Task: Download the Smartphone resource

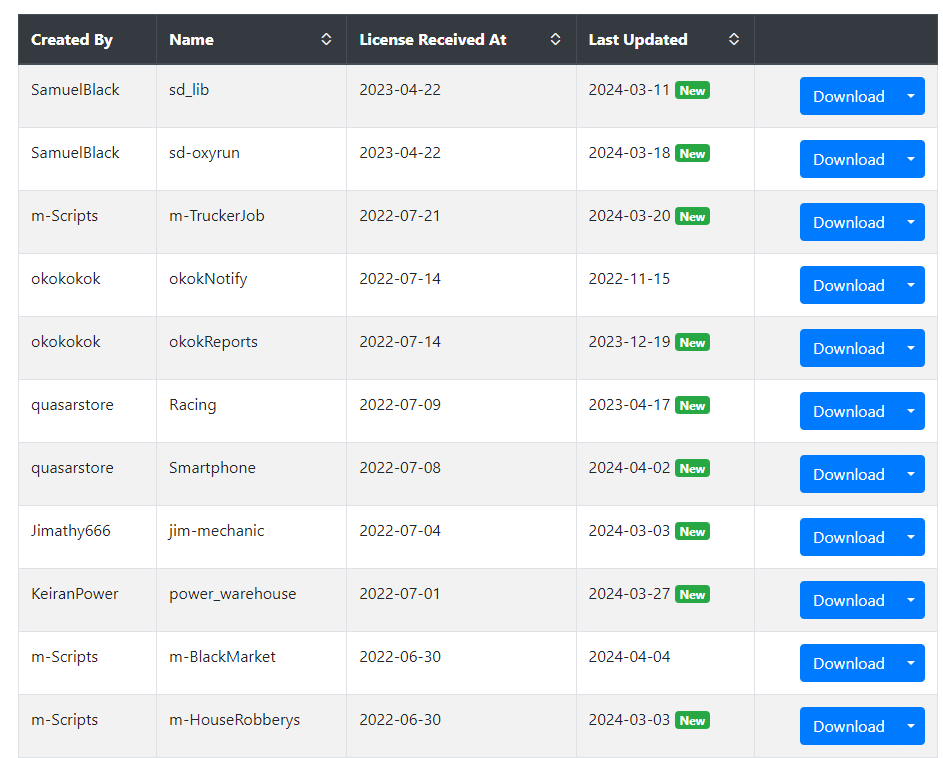Action: (x=849, y=475)
